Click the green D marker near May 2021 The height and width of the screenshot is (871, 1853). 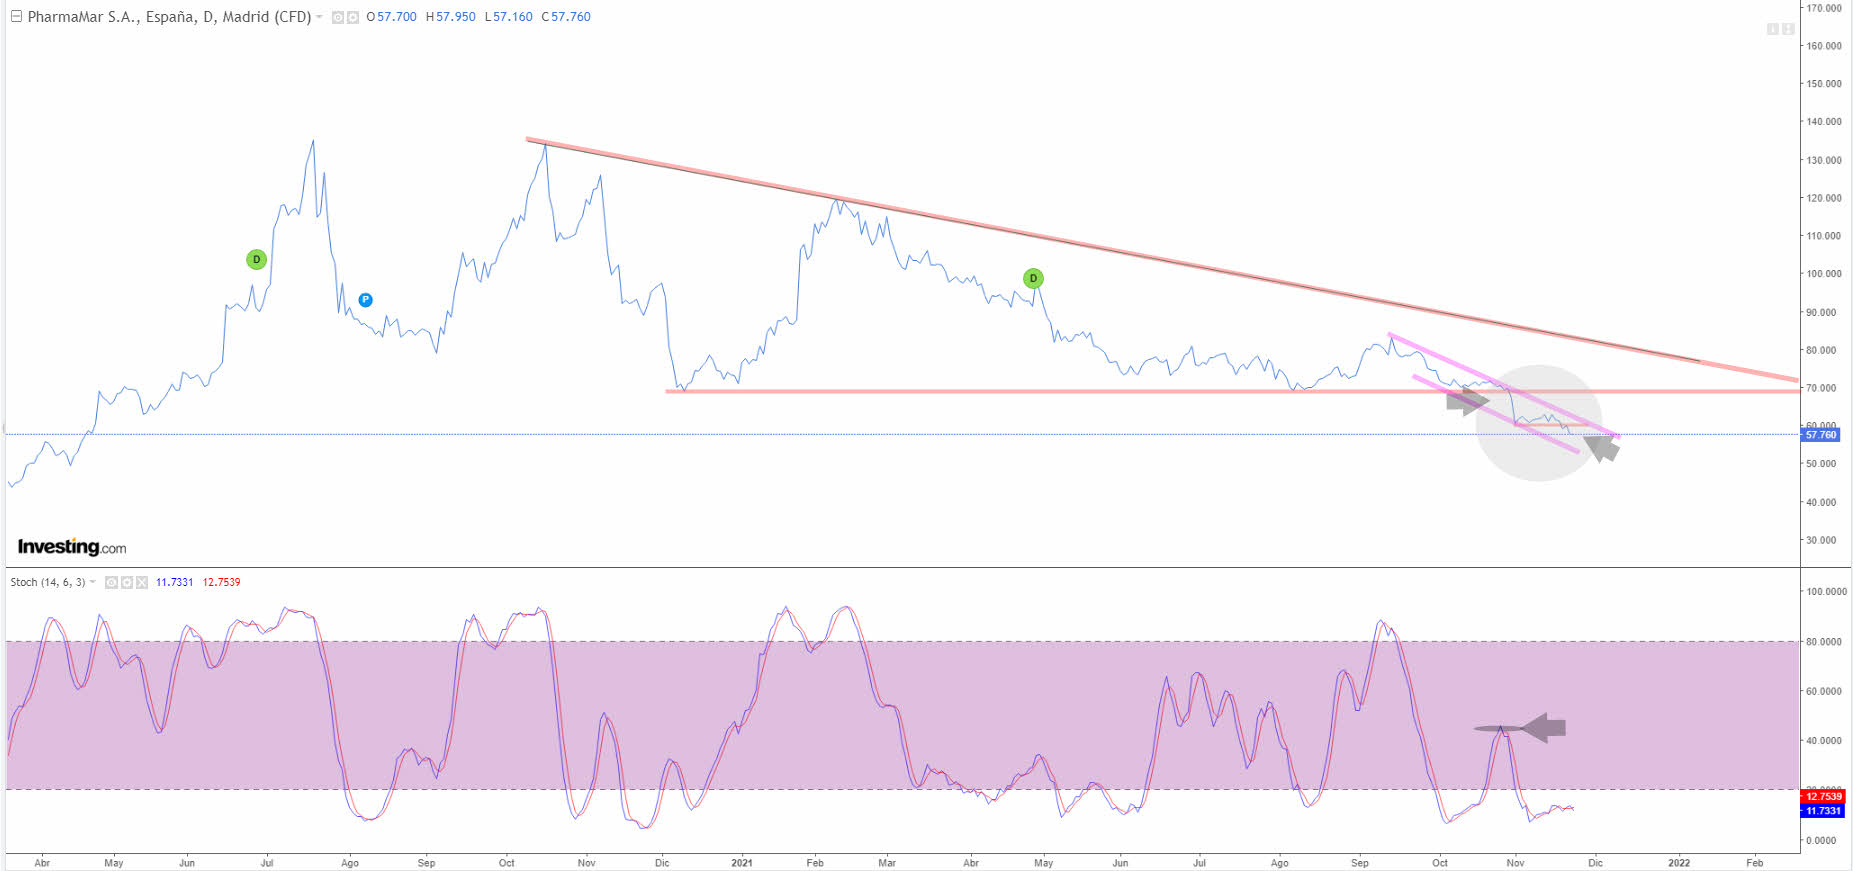coord(1033,278)
